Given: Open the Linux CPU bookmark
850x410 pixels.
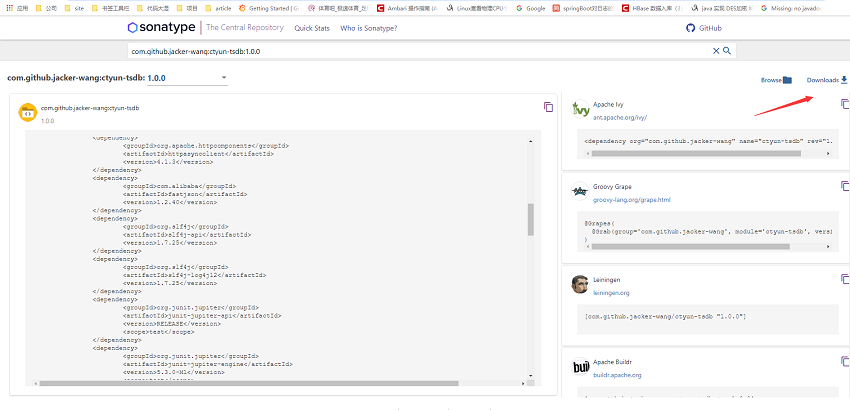Looking at the screenshot, I should [476, 8].
